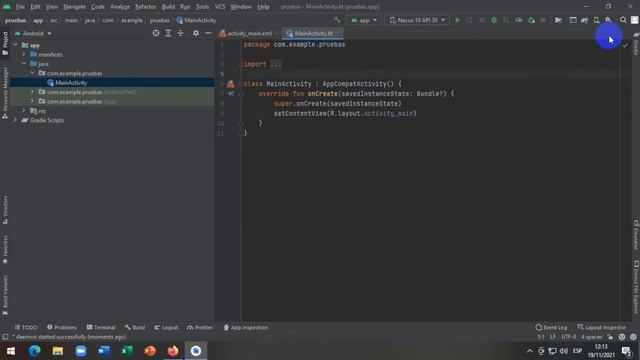The width and height of the screenshot is (640, 360).
Task: Open the Layout Inspector
Action: point(602,327)
